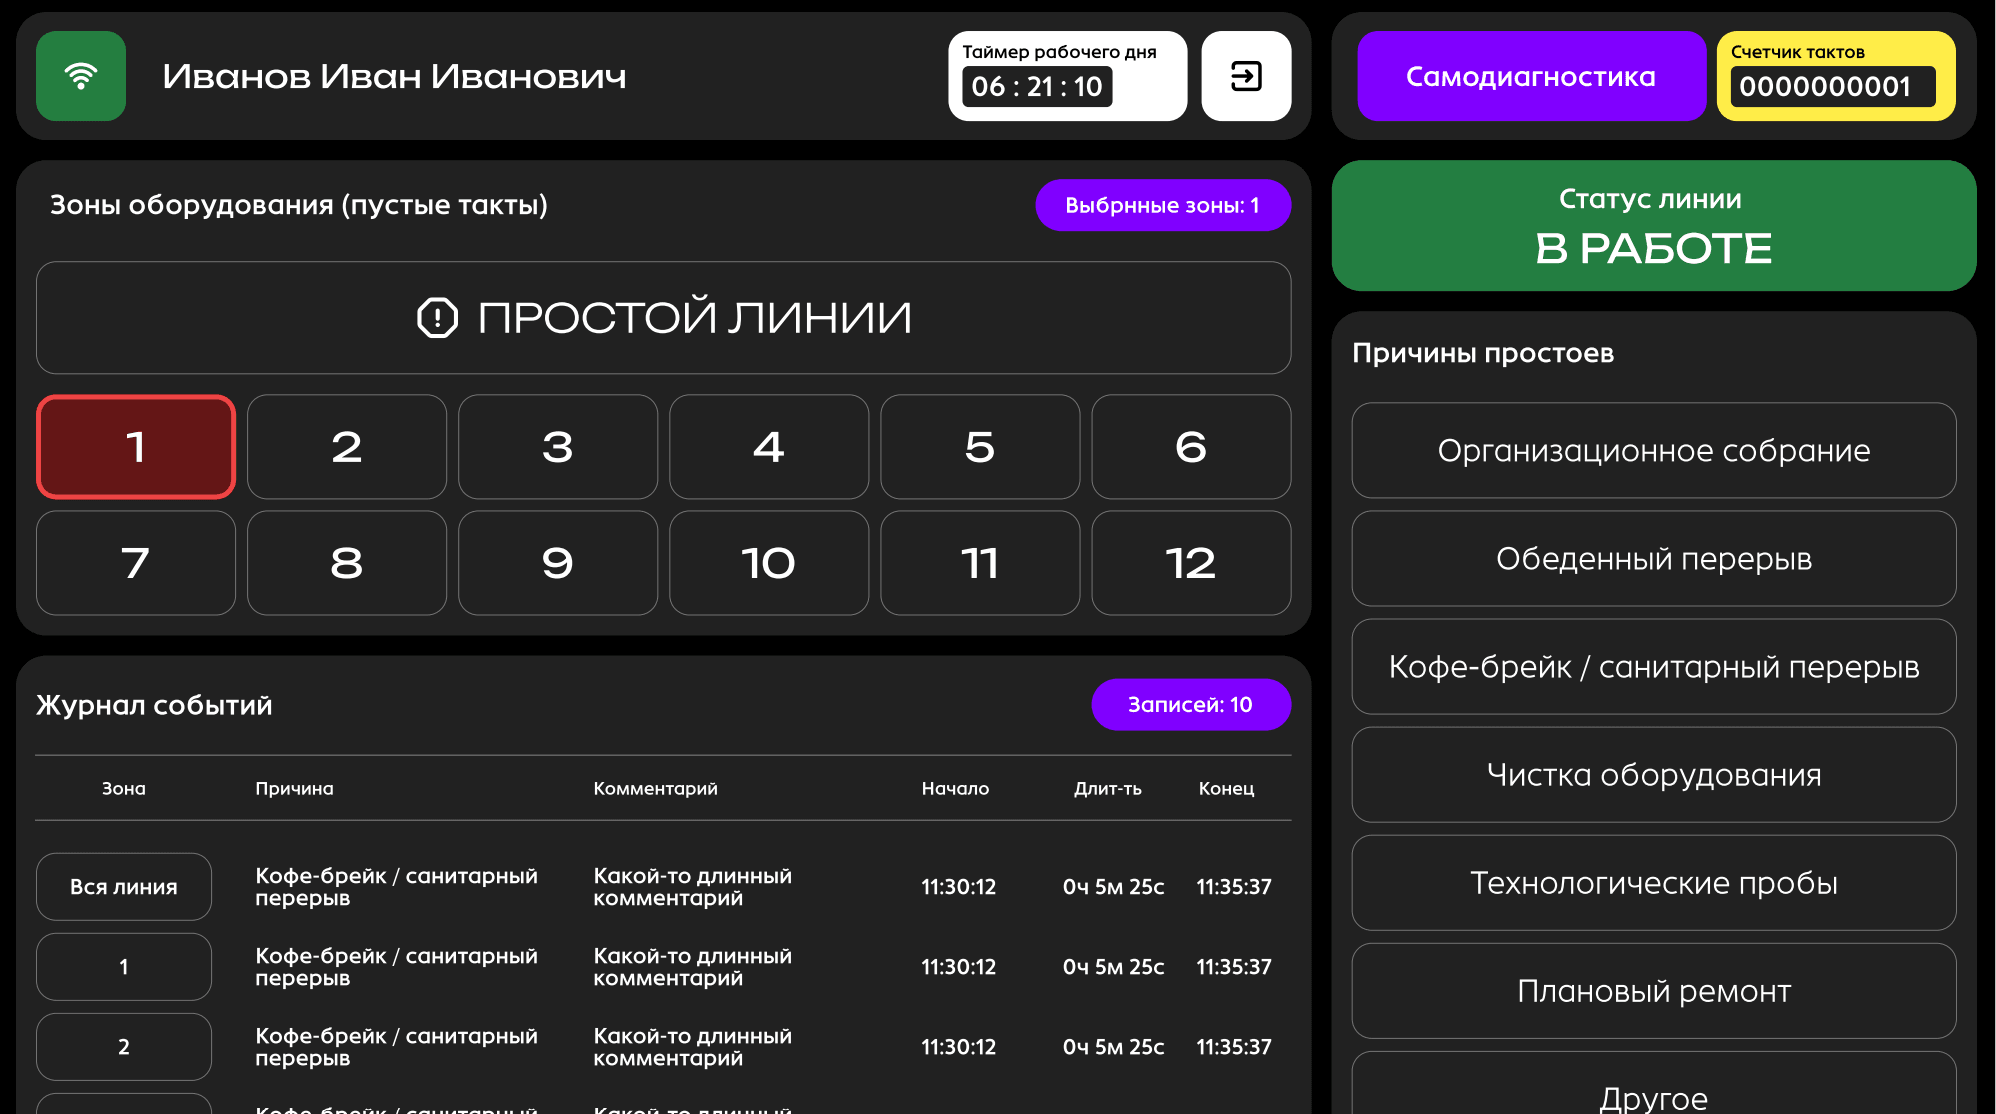Choose Кофе-брейк / санитарный перерыв reason button
The width and height of the screenshot is (1996, 1114).
(1654, 667)
